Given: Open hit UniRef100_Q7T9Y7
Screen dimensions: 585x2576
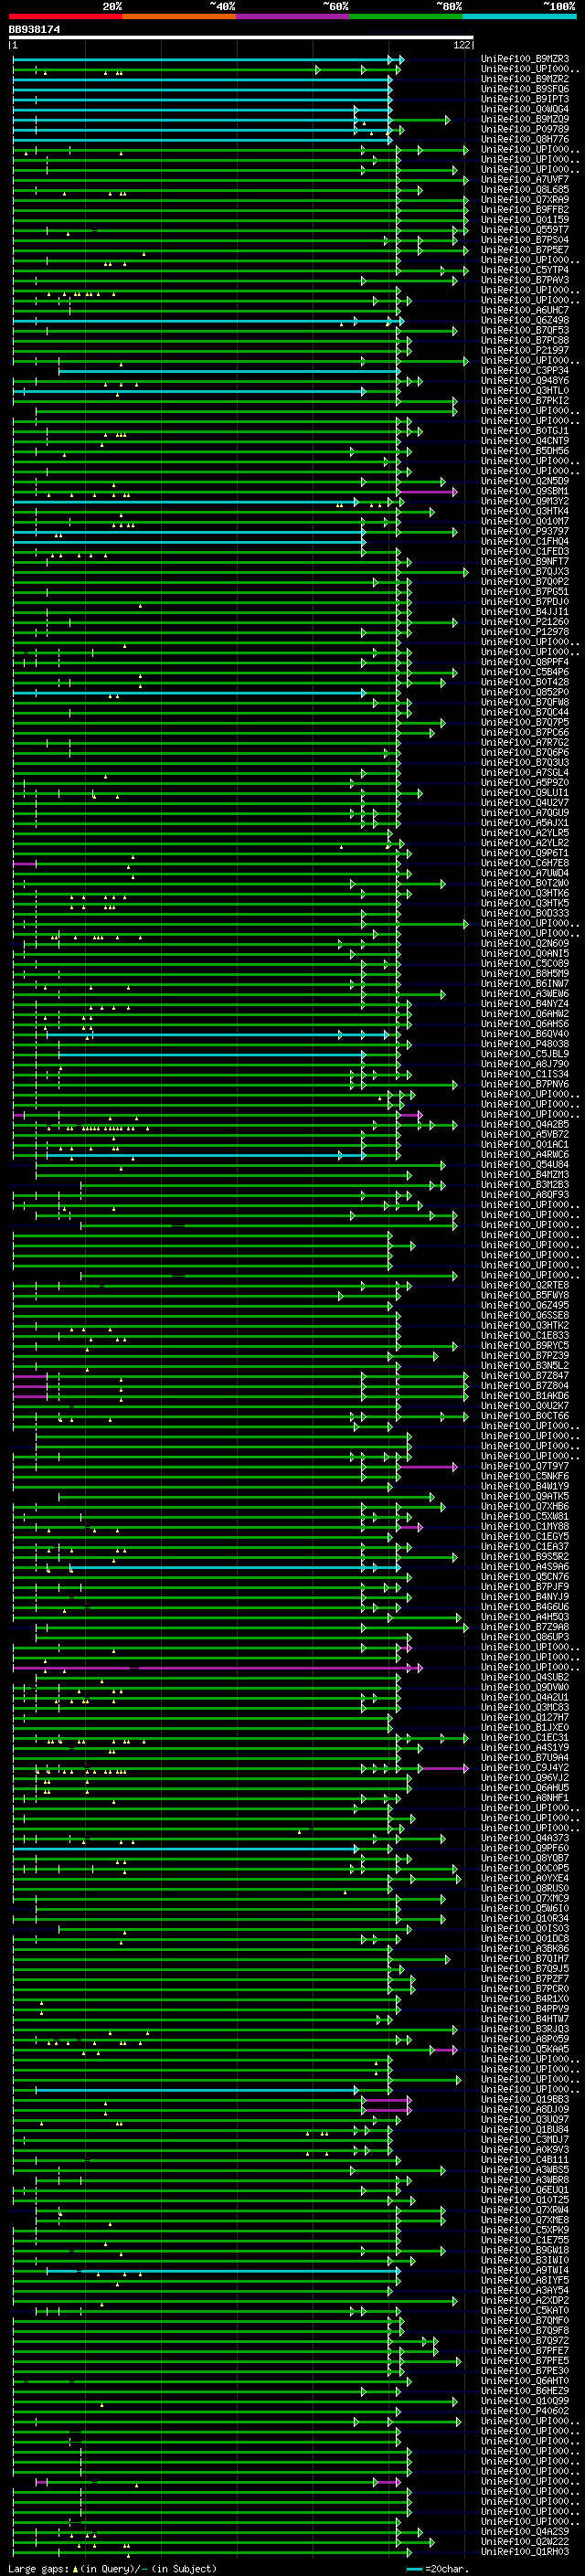Looking at the screenshot, I should (x=525, y=1467).
